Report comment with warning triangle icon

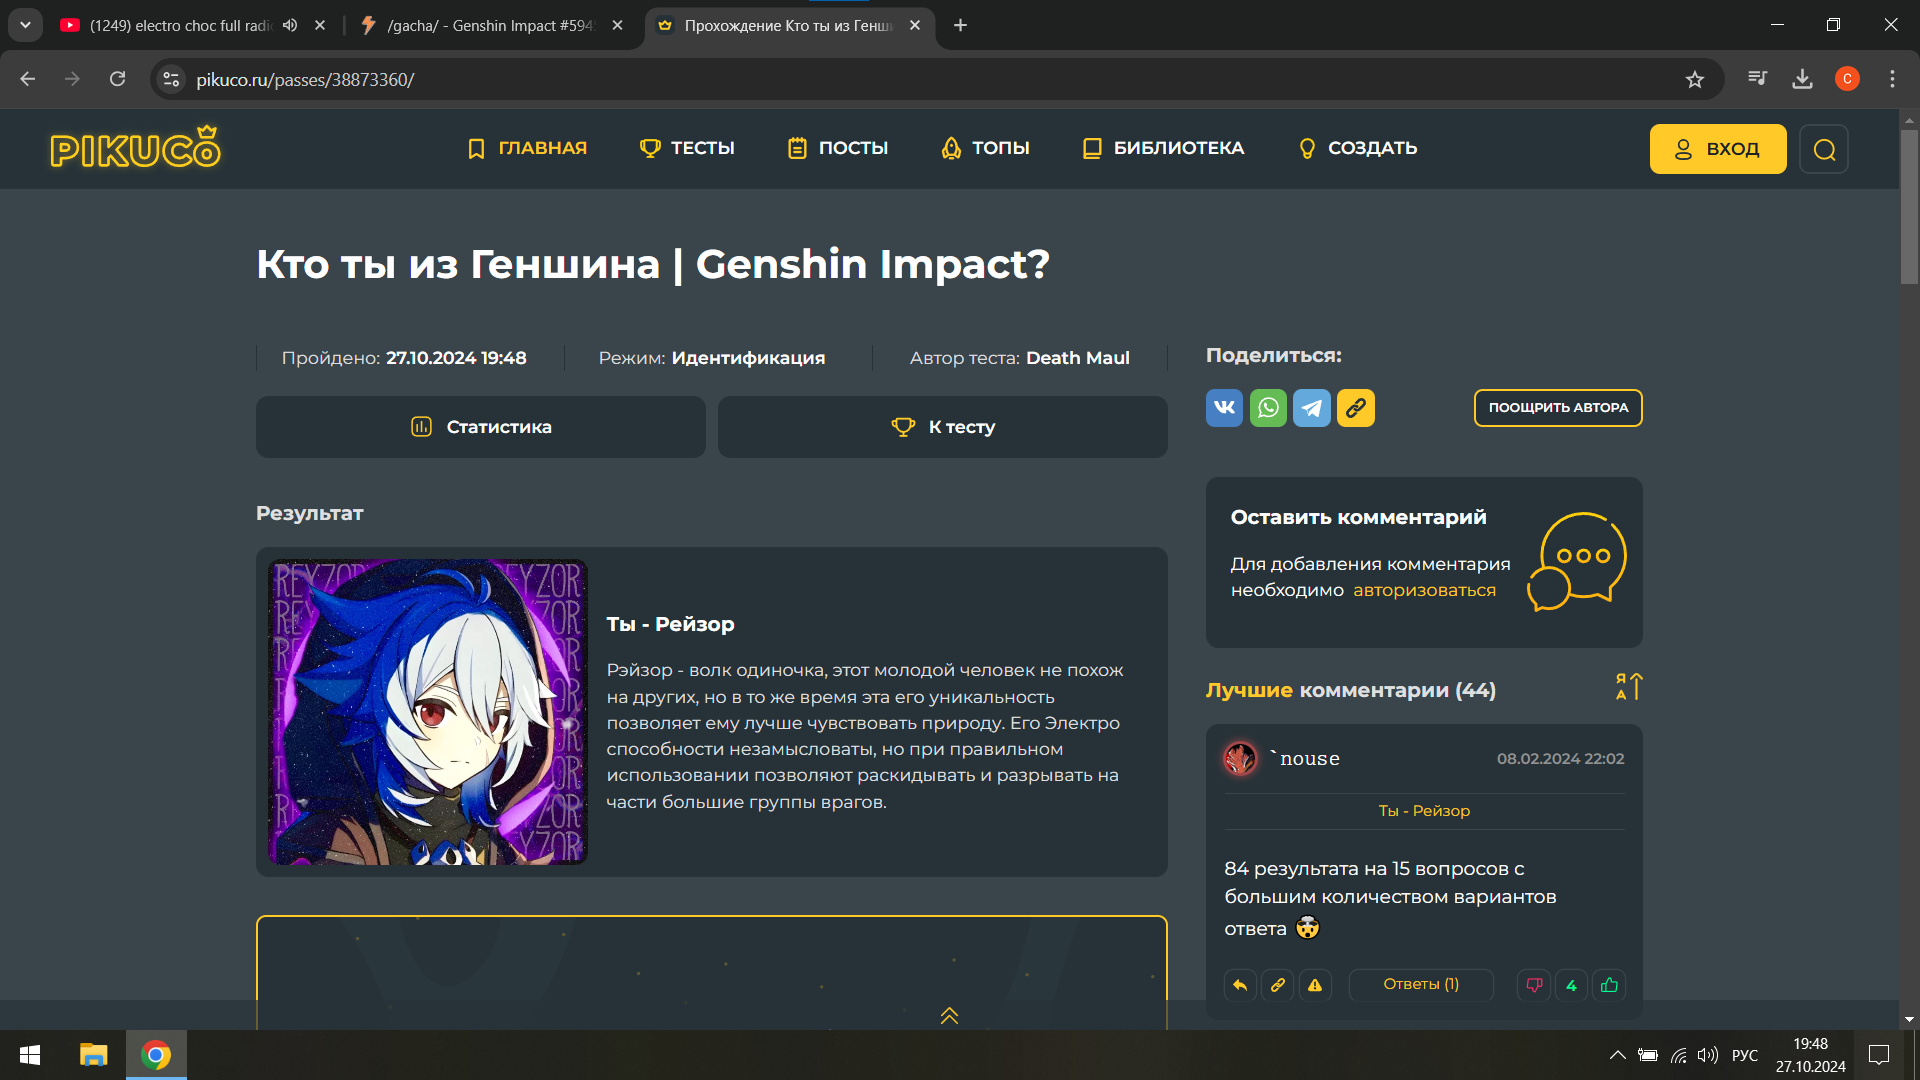coord(1315,985)
